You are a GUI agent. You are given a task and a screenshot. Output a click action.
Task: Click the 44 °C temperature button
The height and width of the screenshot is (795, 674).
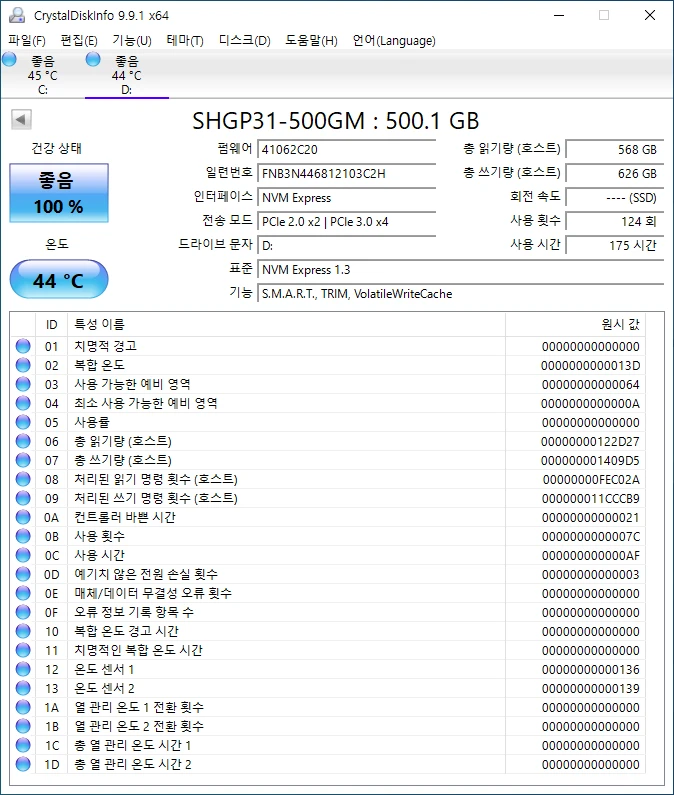coord(59,279)
